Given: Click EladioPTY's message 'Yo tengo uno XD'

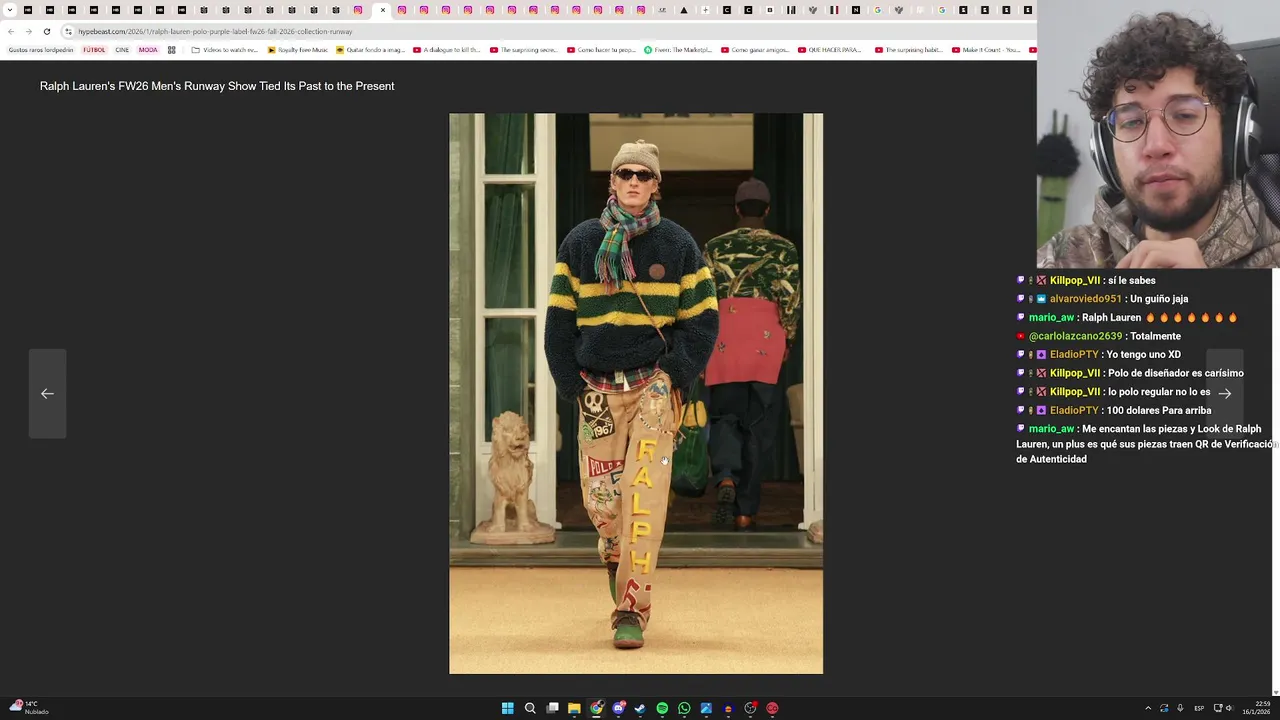Looking at the screenshot, I should [1143, 355].
